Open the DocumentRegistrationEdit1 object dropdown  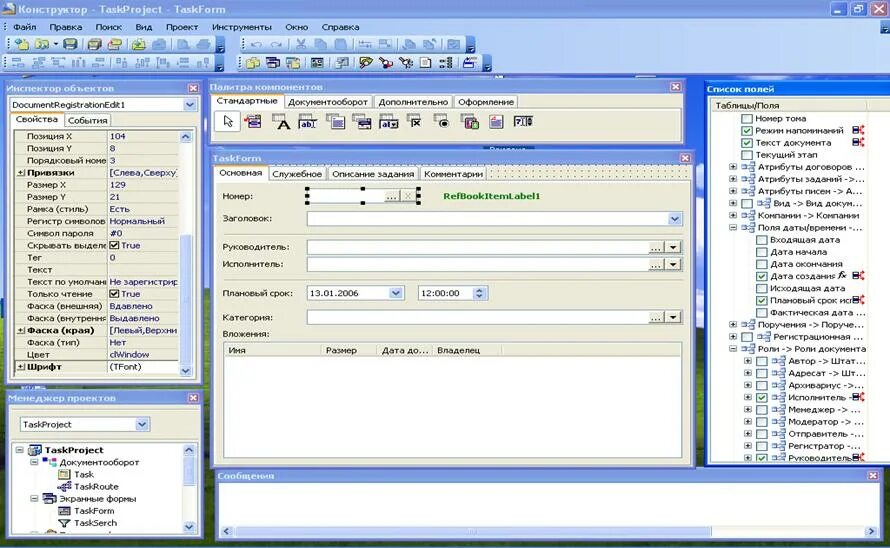(x=190, y=104)
